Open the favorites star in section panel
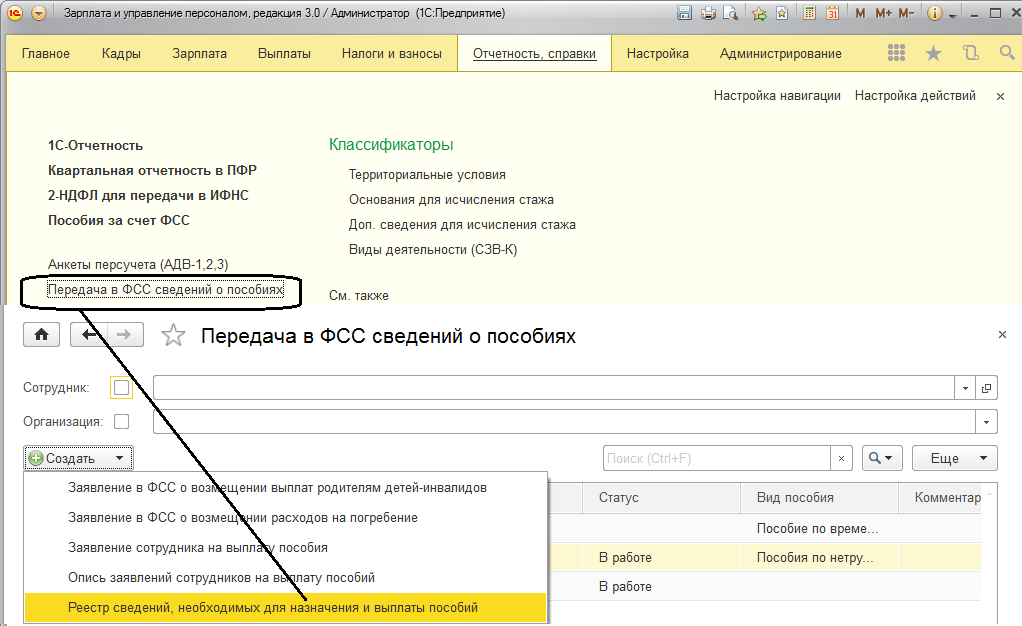The width and height of the screenshot is (1022, 626). click(x=933, y=54)
